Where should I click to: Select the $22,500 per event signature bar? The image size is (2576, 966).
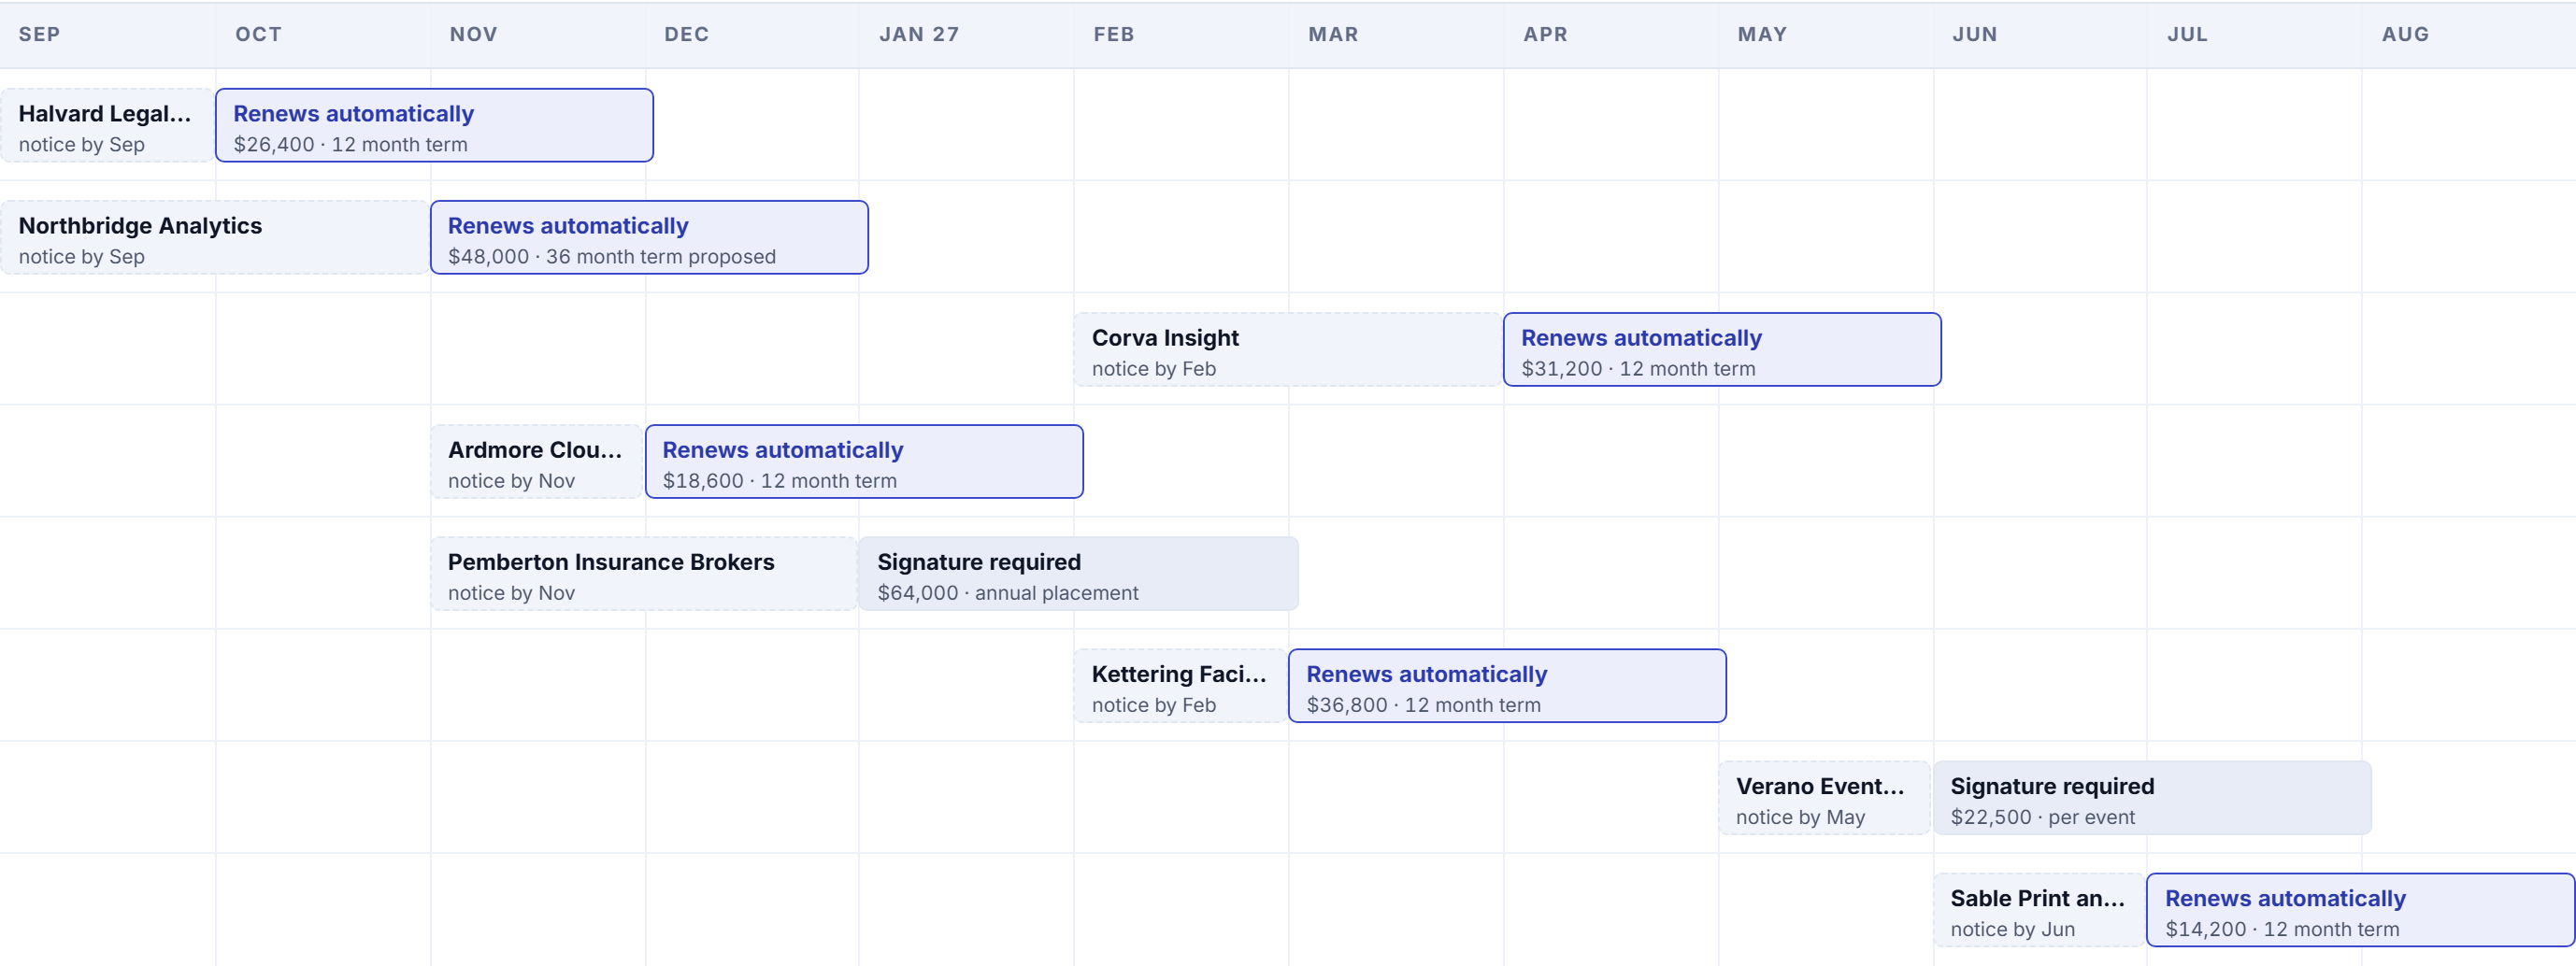pos(2152,797)
